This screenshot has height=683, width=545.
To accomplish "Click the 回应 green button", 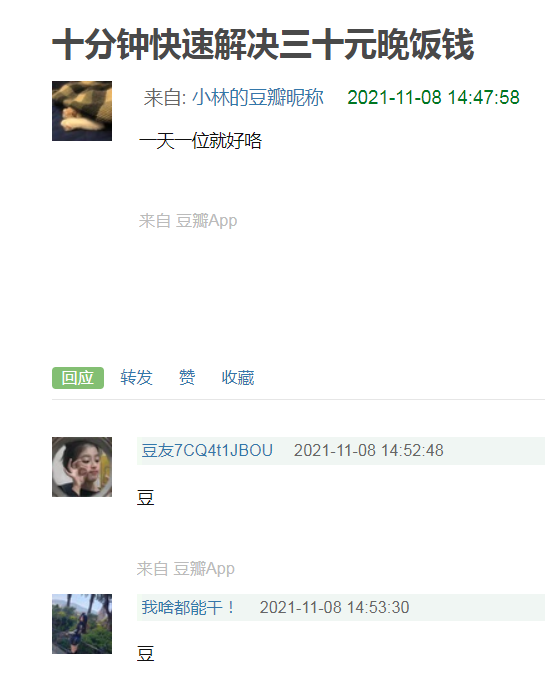I will click(x=78, y=378).
